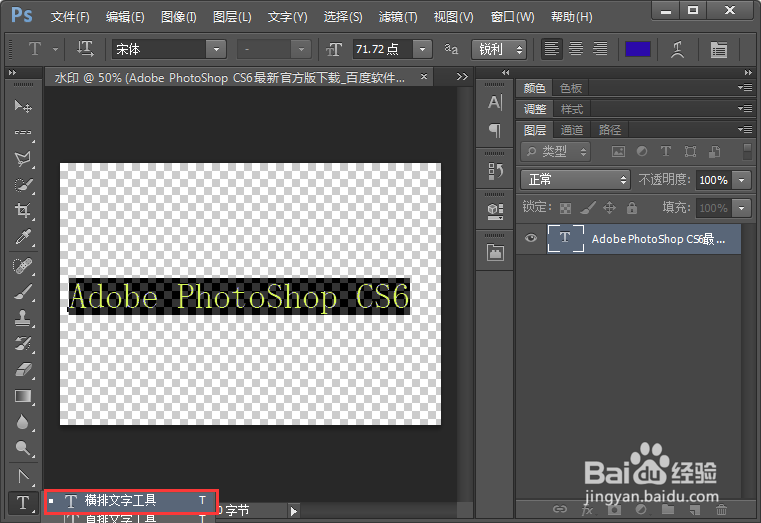Select the Quick Selection tool
Viewport: 761px width, 523px height.
click(x=23, y=184)
